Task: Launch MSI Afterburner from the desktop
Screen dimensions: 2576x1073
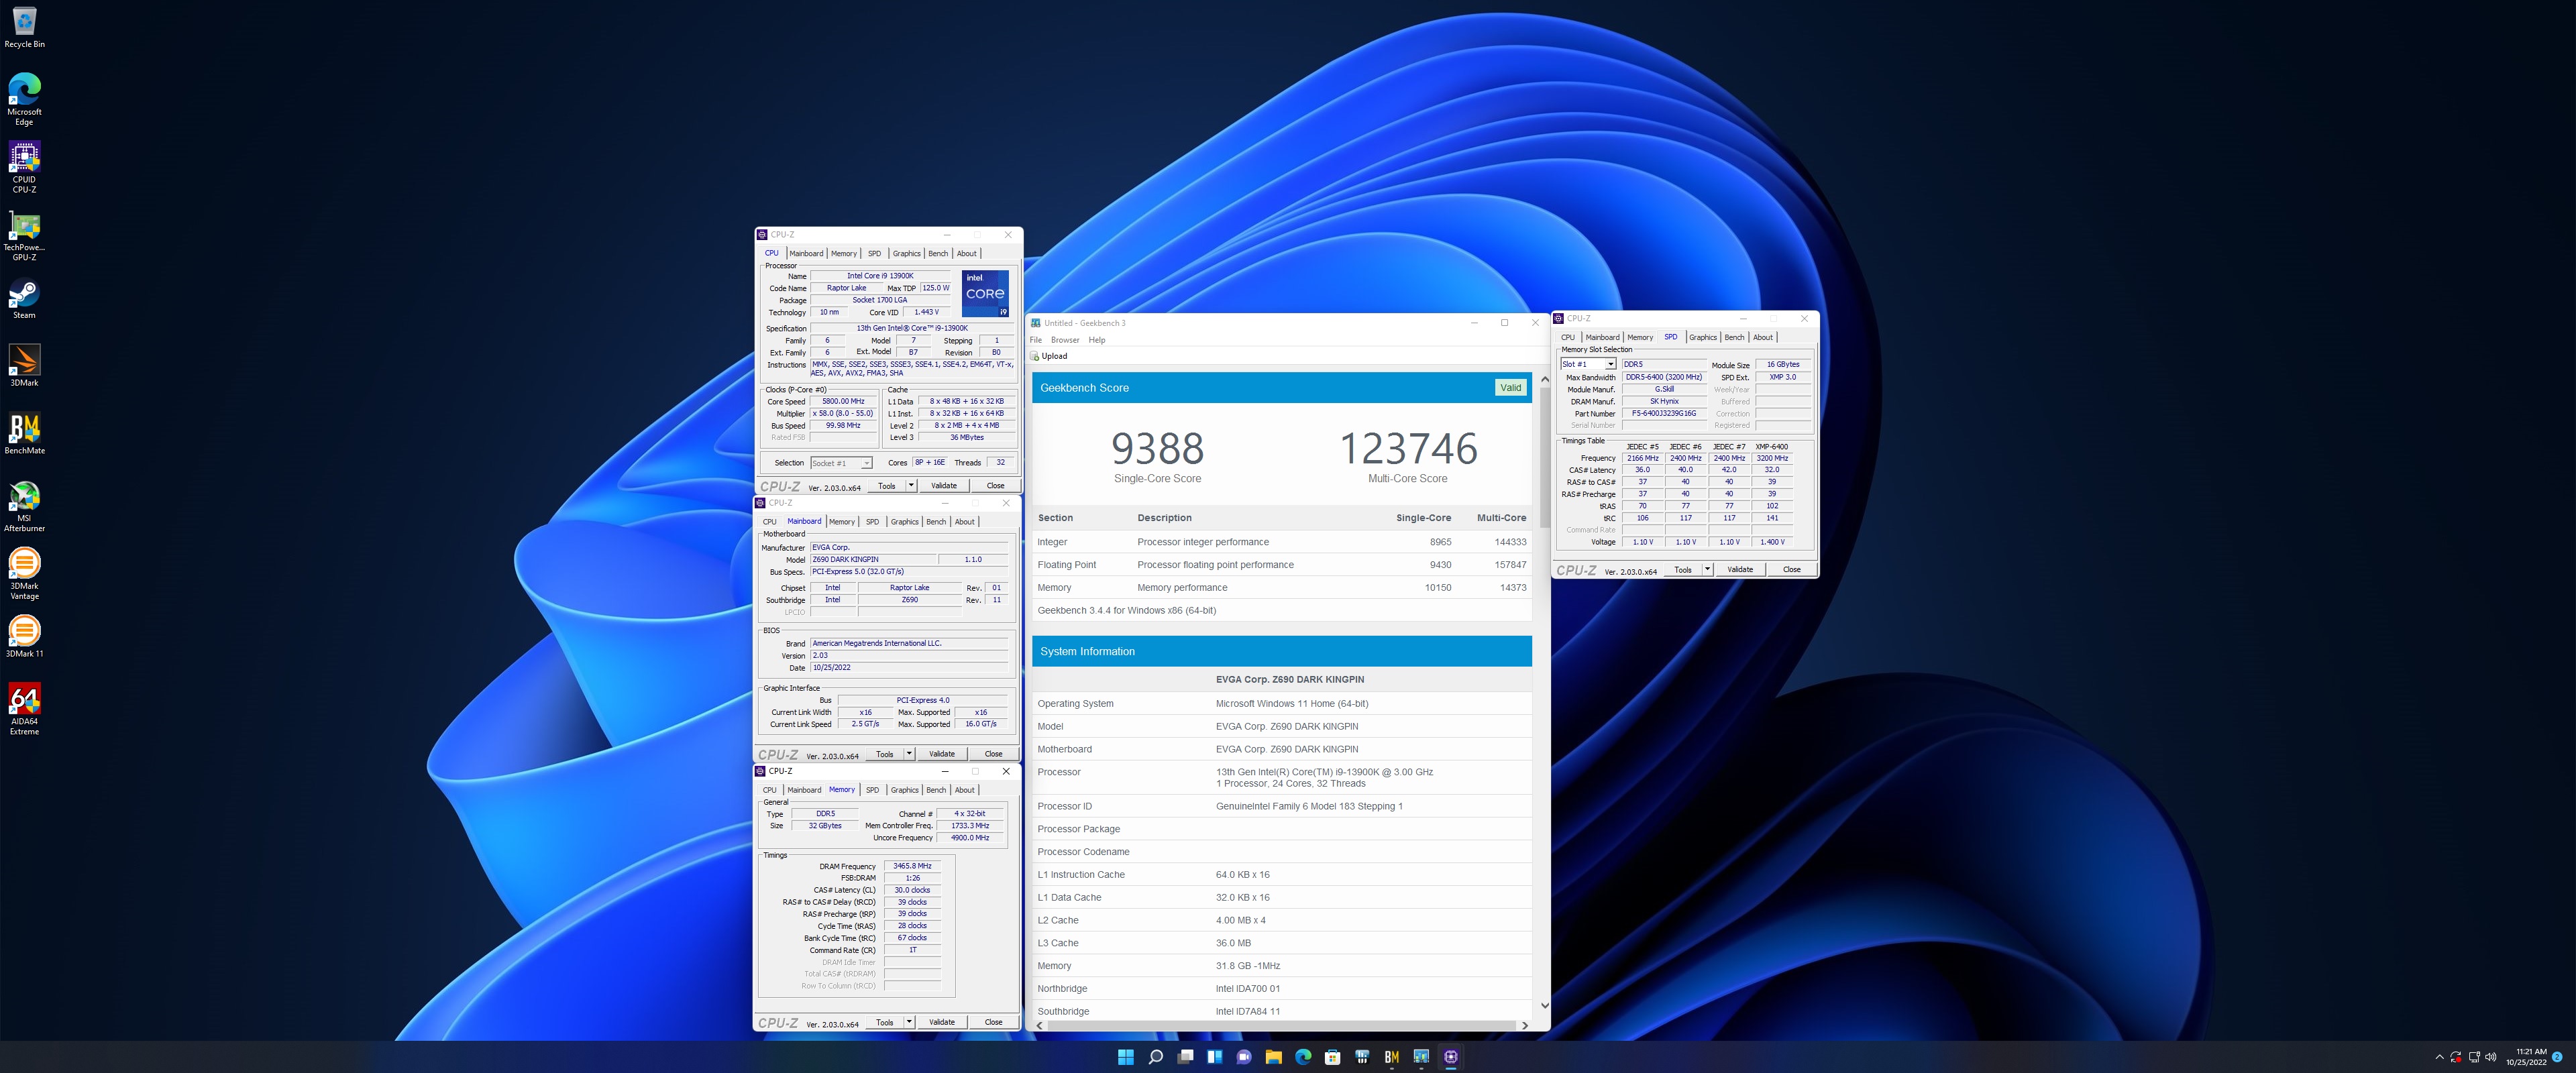Action: pos(24,506)
